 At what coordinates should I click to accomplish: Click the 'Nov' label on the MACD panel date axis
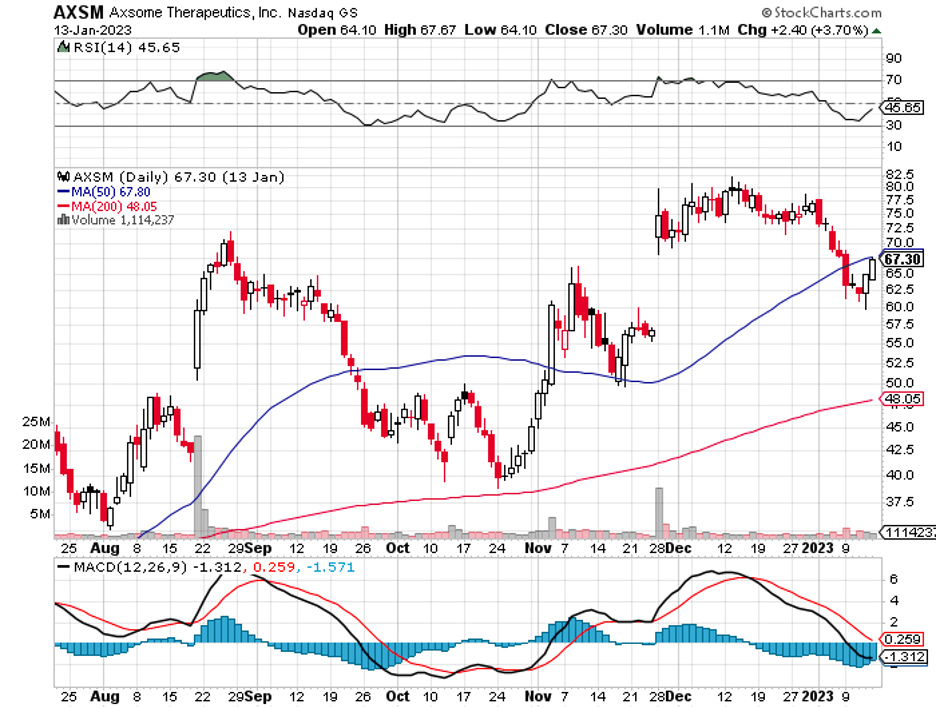(538, 696)
